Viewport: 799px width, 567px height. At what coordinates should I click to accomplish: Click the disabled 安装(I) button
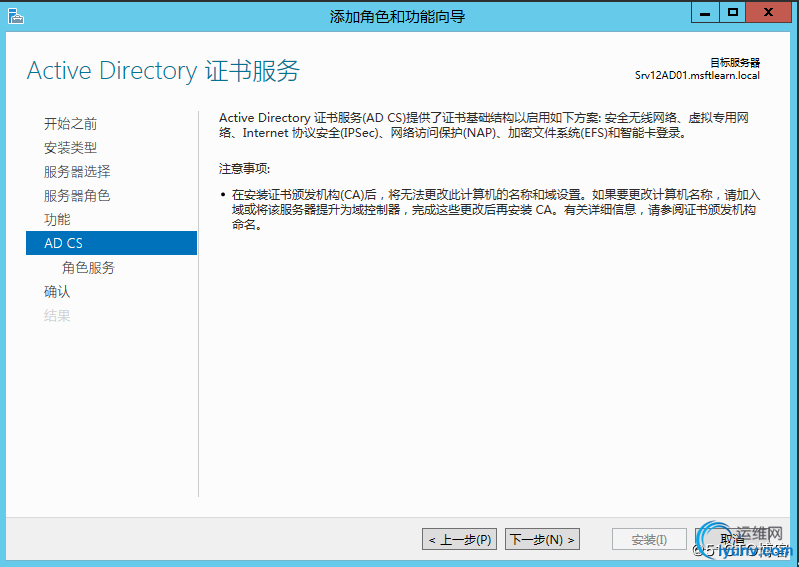pyautogui.click(x=649, y=539)
